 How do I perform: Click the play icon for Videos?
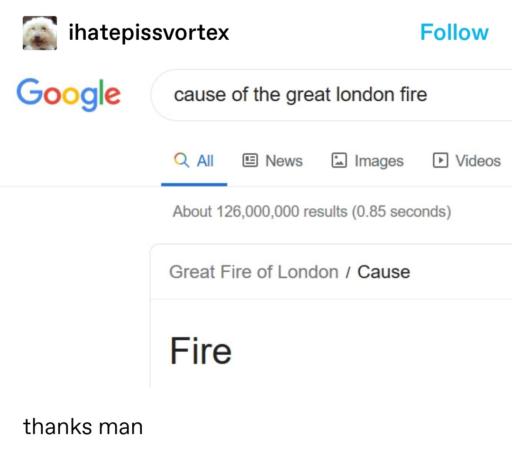(440, 160)
